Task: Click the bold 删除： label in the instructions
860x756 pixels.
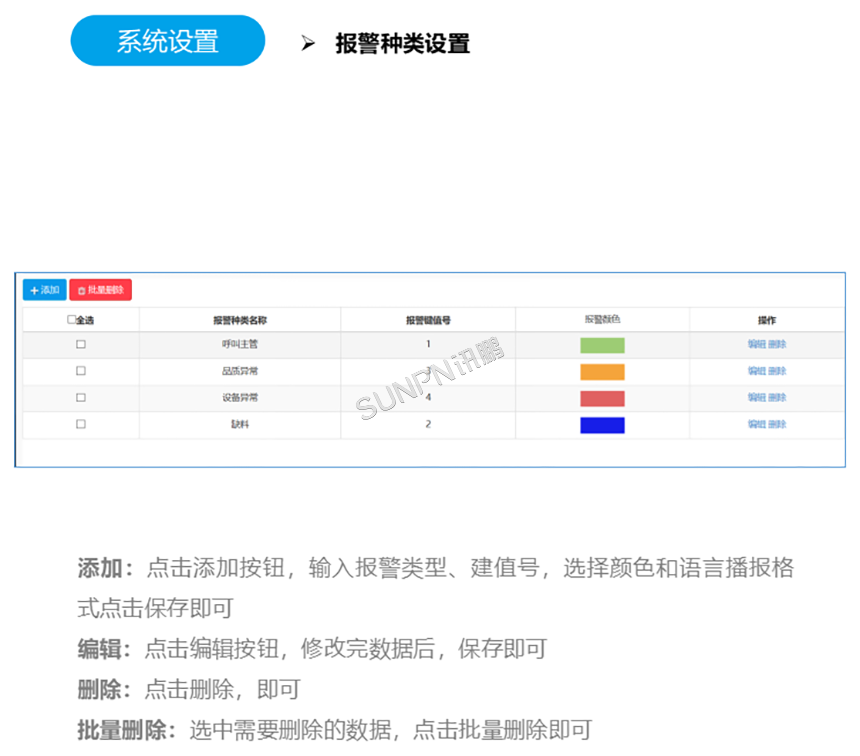Action: click(104, 690)
